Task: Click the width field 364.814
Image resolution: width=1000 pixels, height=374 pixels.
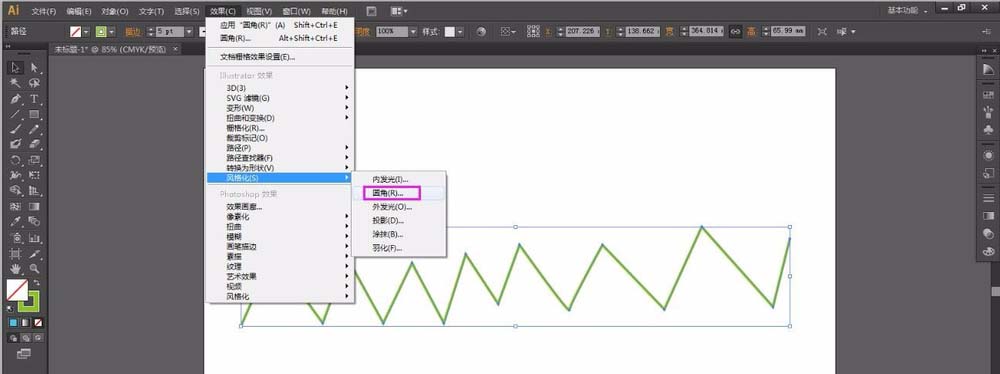Action: (x=705, y=31)
